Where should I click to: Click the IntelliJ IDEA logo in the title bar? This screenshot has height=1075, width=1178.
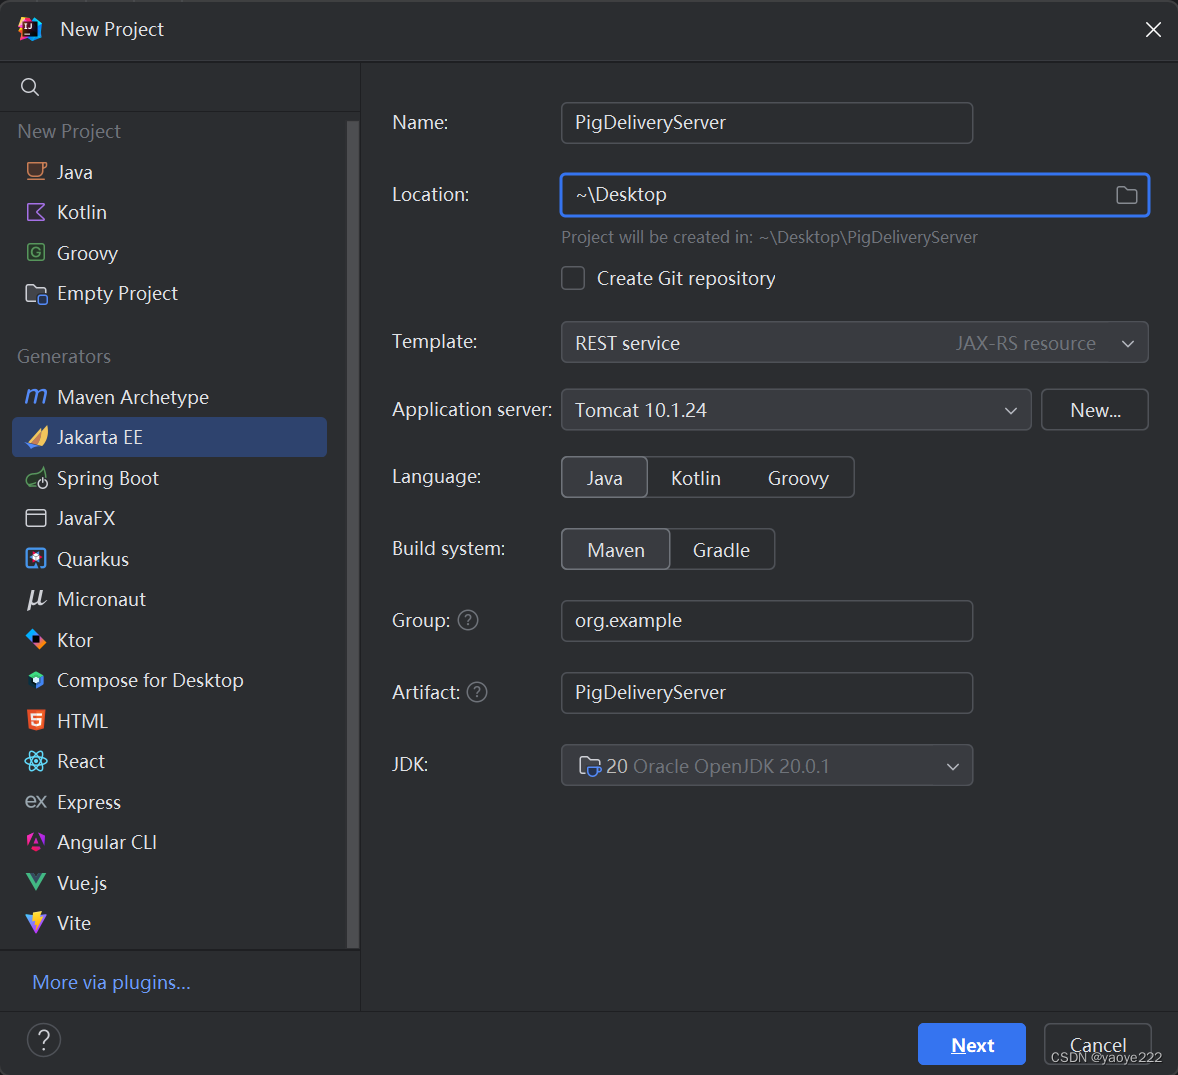pos(30,29)
